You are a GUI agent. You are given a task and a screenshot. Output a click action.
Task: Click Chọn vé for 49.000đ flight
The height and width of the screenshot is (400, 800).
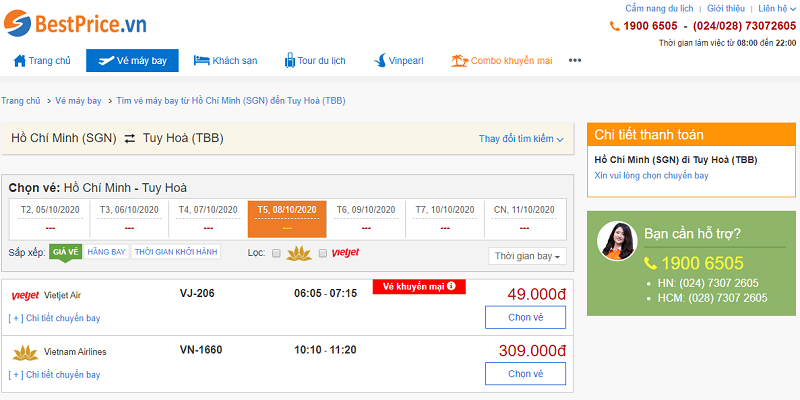pyautogui.click(x=526, y=317)
